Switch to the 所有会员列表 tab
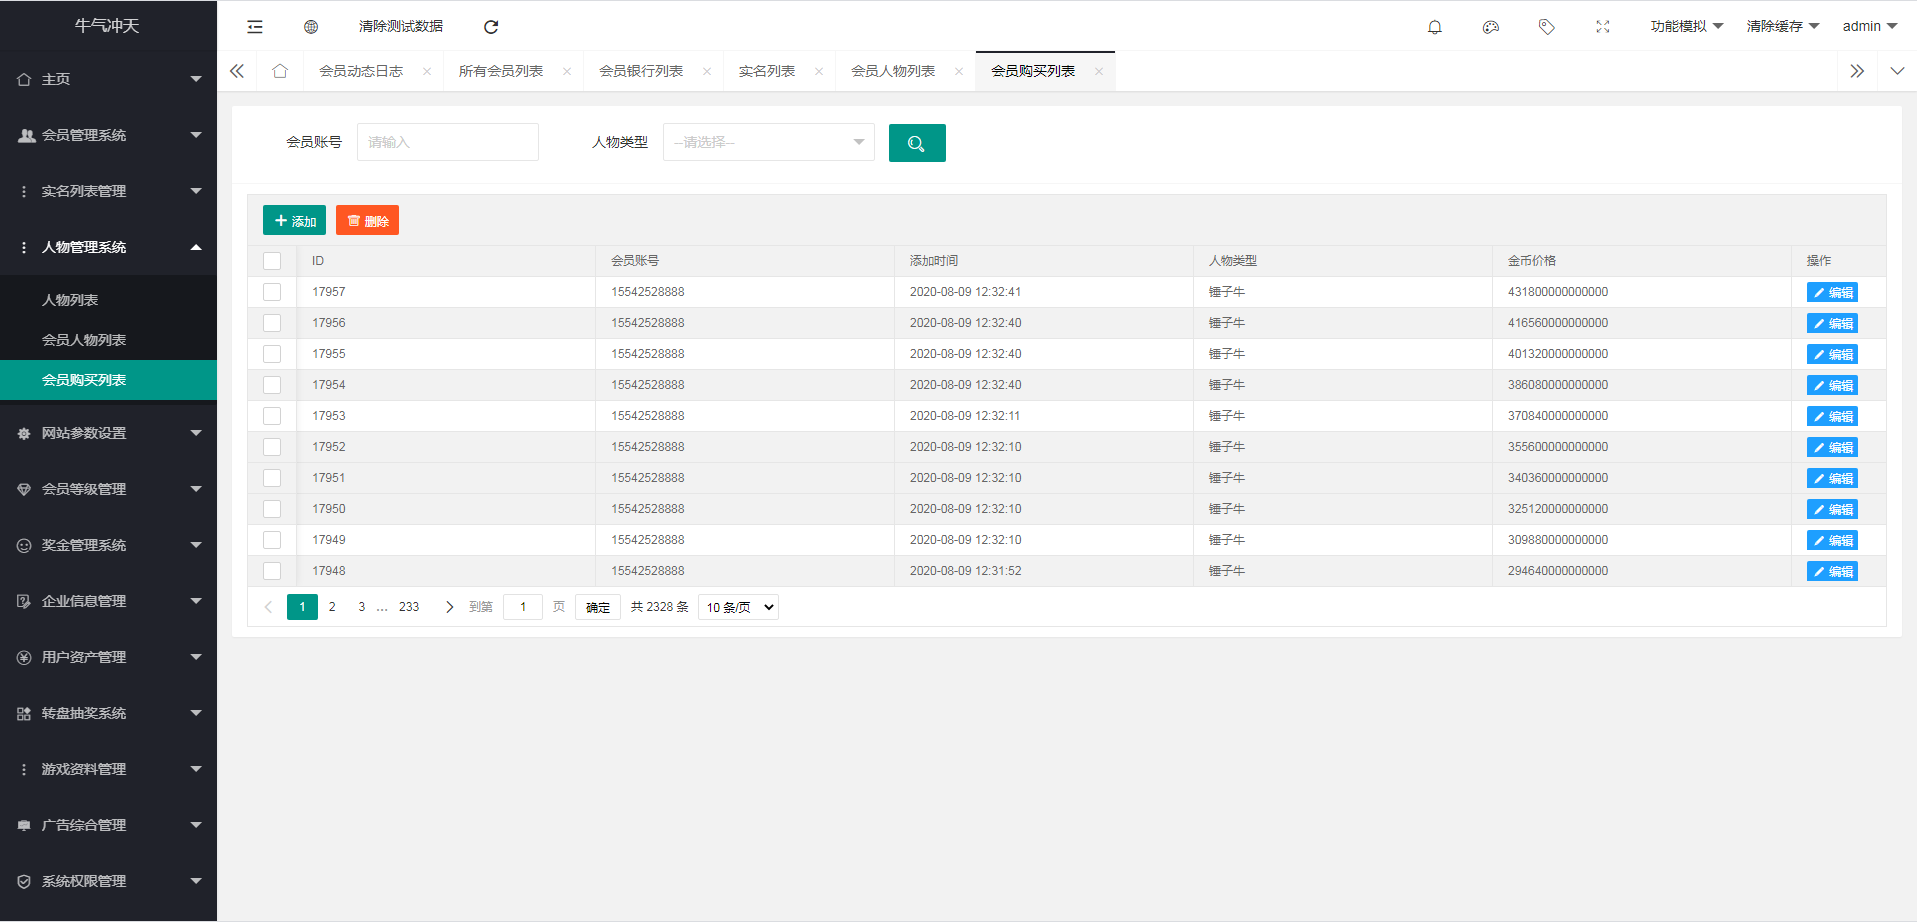1917x922 pixels. click(x=501, y=71)
